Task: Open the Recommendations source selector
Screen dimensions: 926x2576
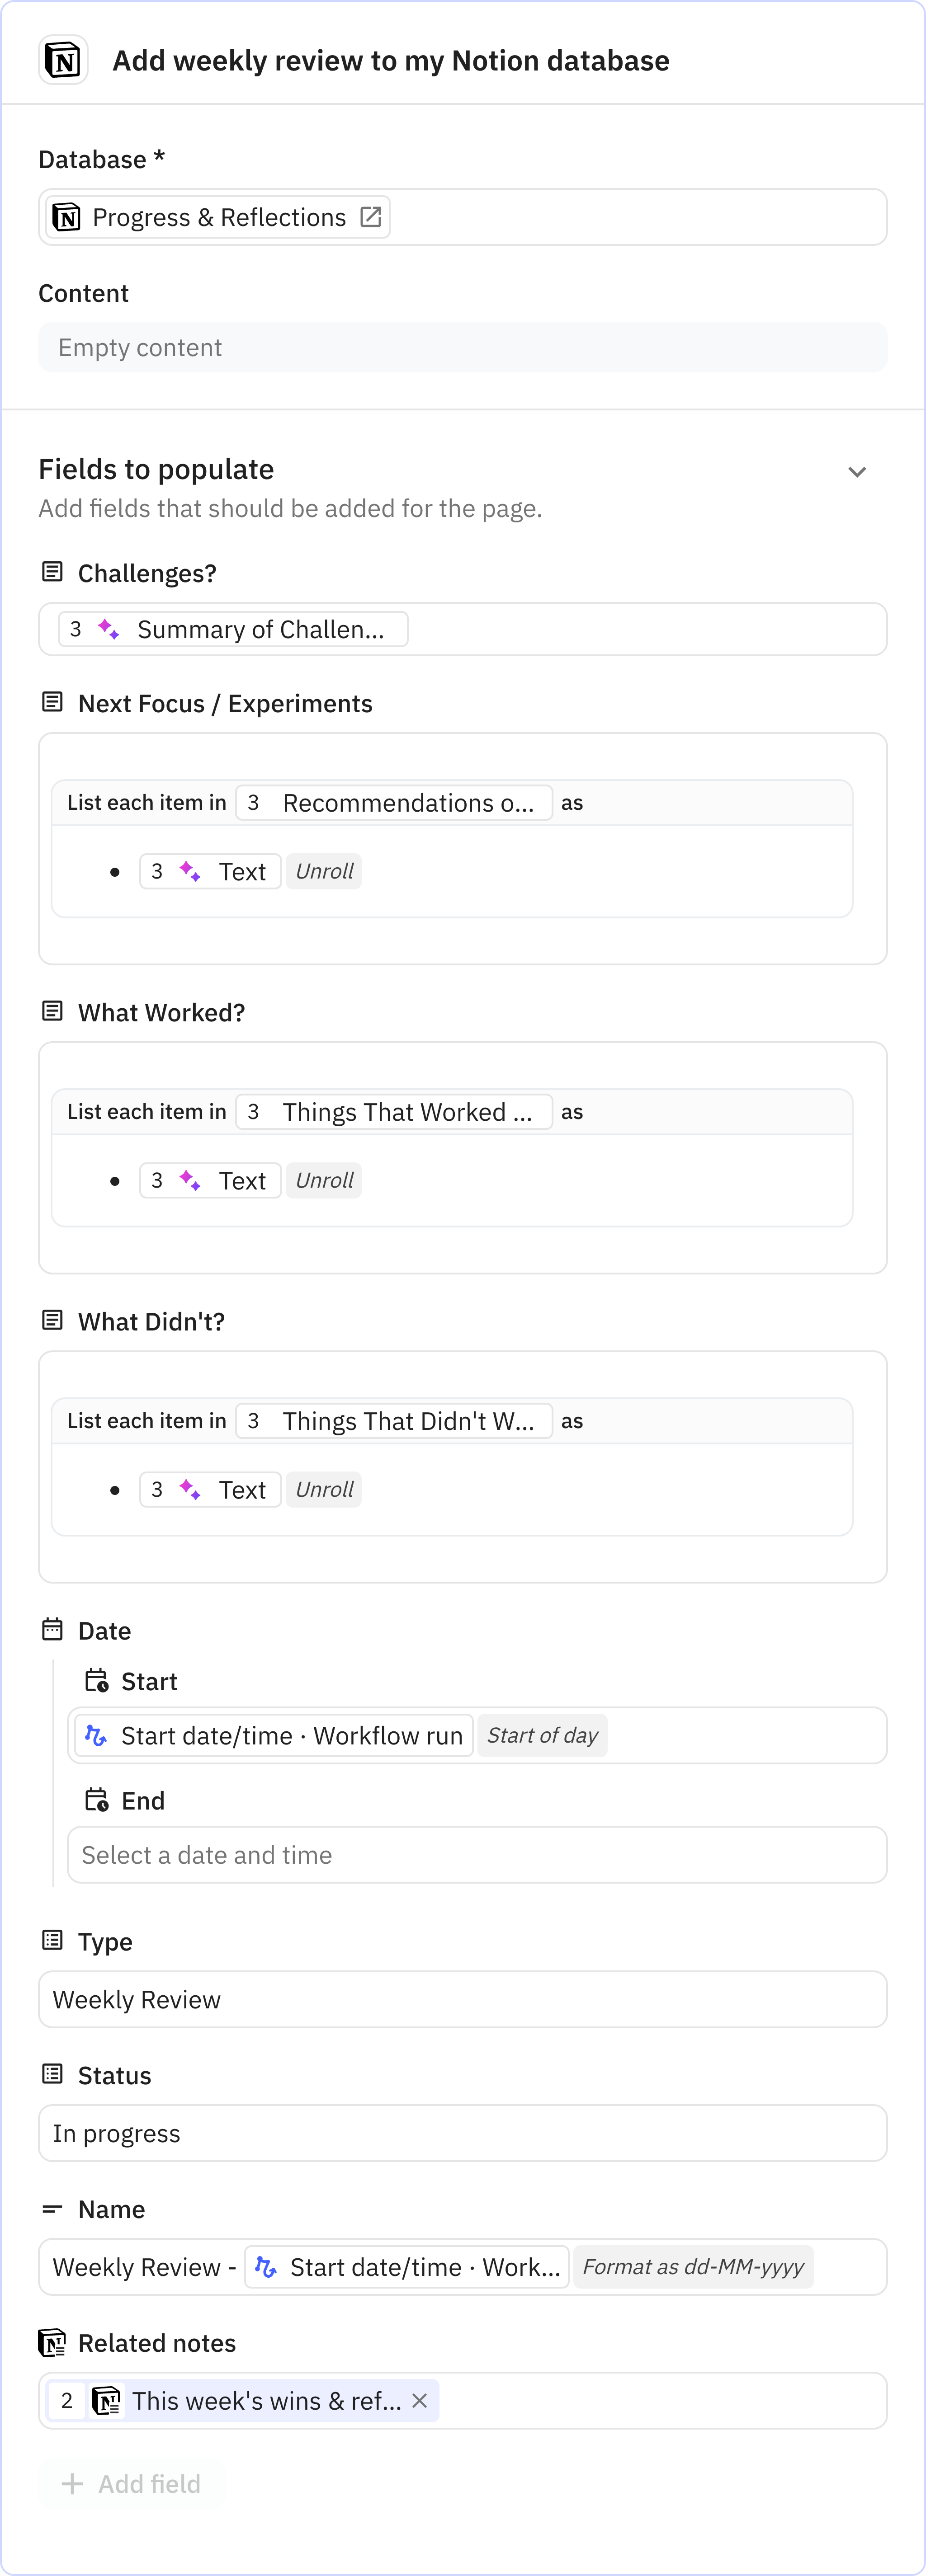Action: coord(394,802)
